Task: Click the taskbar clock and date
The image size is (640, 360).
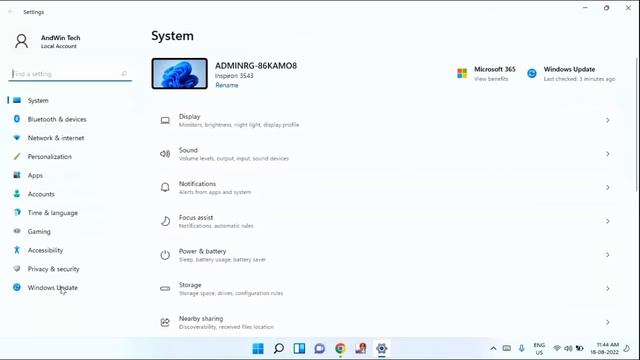Action: tap(604, 349)
